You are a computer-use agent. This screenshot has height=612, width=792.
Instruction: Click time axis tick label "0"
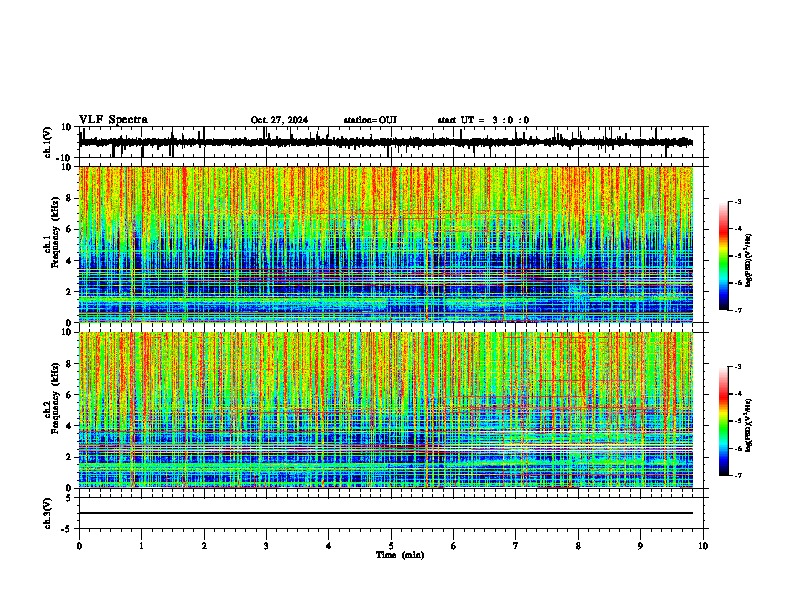point(79,546)
